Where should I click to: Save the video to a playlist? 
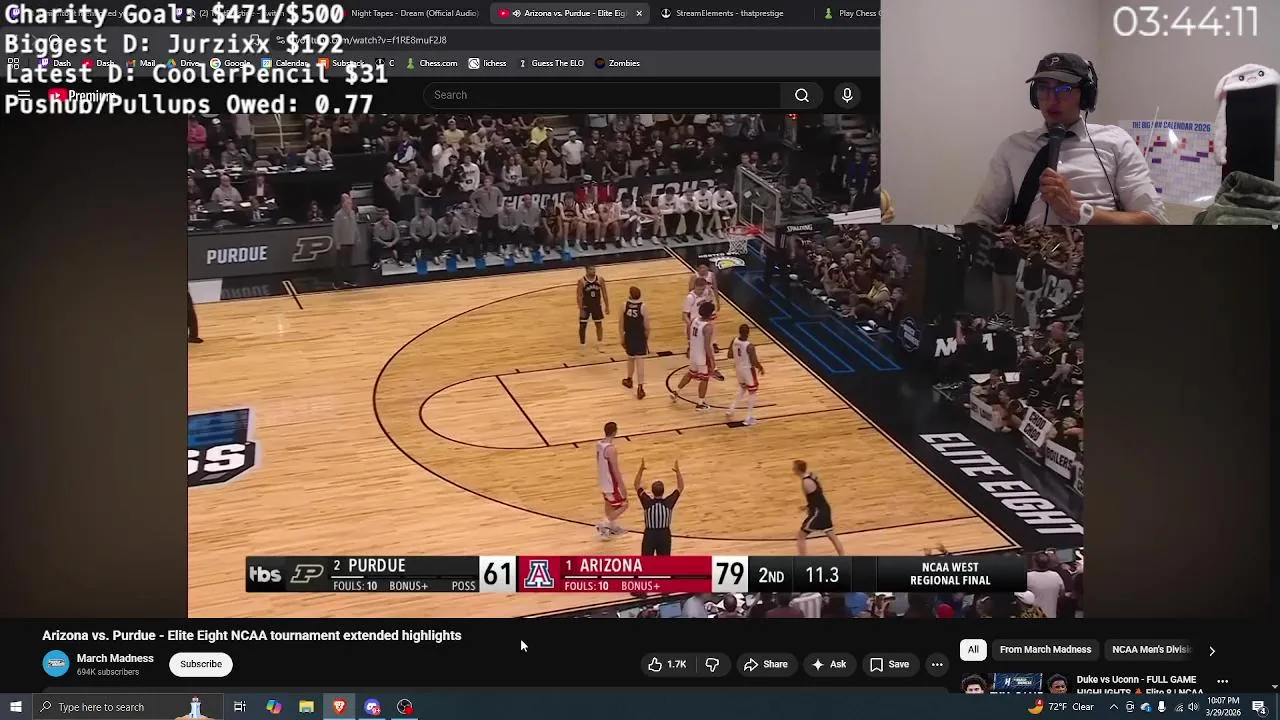coord(889,664)
